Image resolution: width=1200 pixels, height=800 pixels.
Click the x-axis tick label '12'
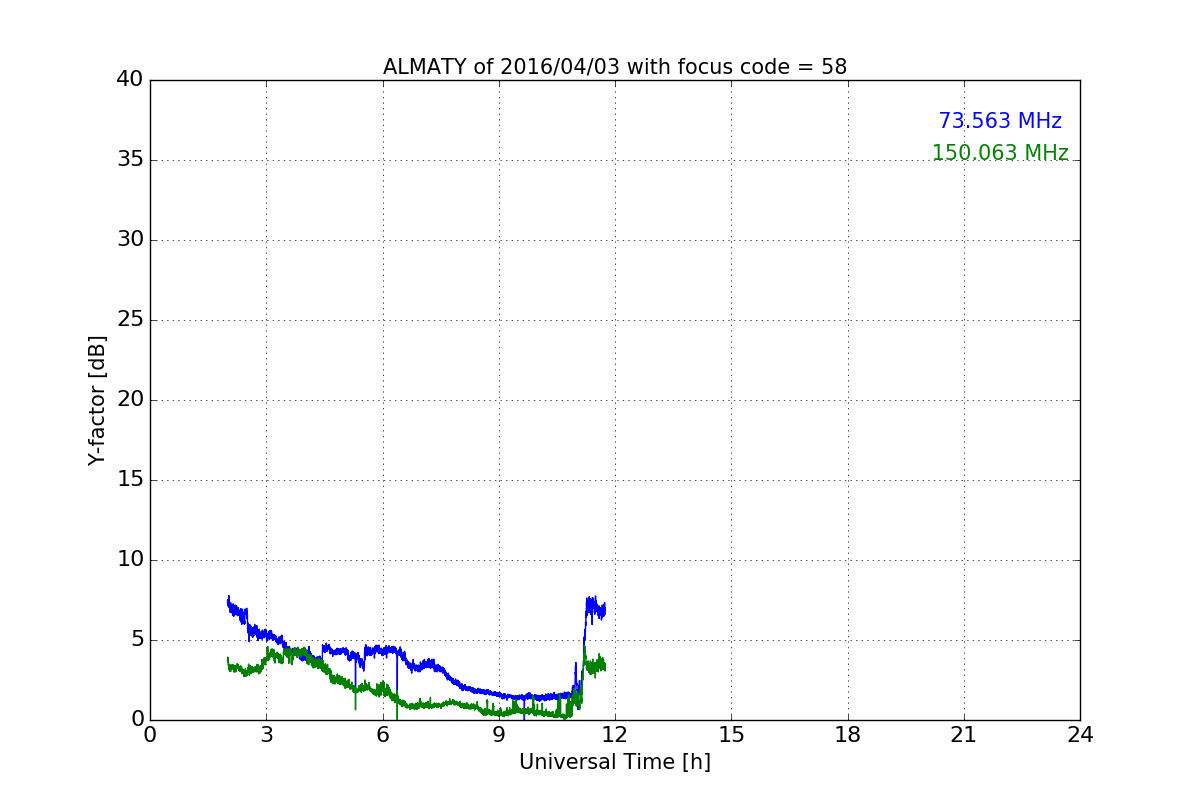(615, 735)
